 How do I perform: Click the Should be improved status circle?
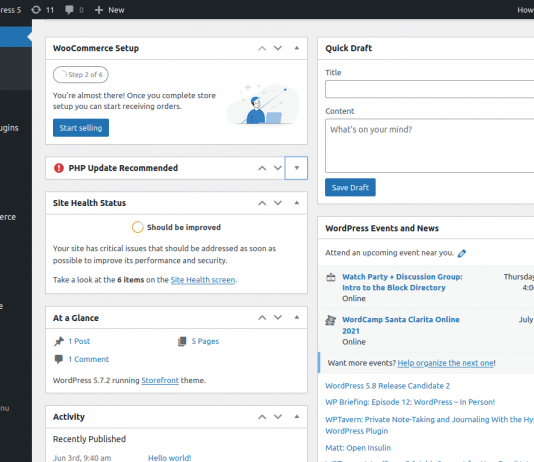click(x=138, y=227)
